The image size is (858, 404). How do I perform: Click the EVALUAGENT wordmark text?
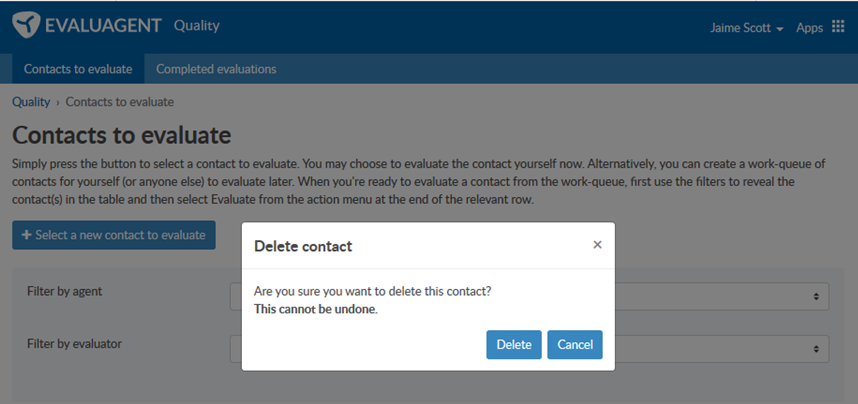tap(103, 25)
